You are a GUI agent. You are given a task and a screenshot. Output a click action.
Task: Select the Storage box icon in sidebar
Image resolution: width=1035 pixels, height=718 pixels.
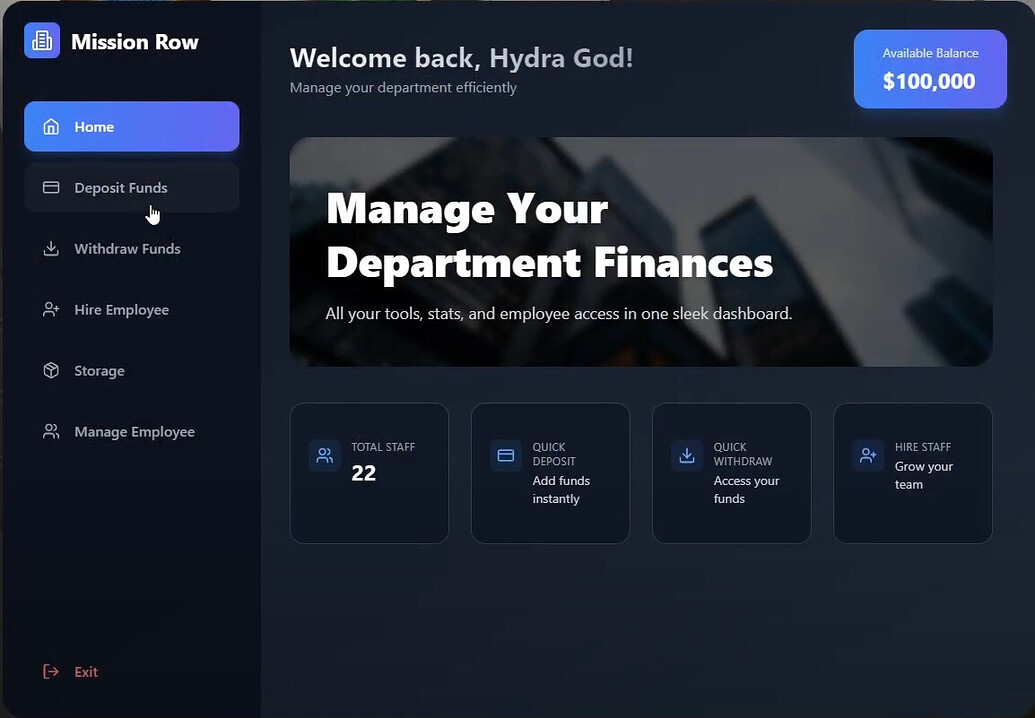tap(50, 370)
